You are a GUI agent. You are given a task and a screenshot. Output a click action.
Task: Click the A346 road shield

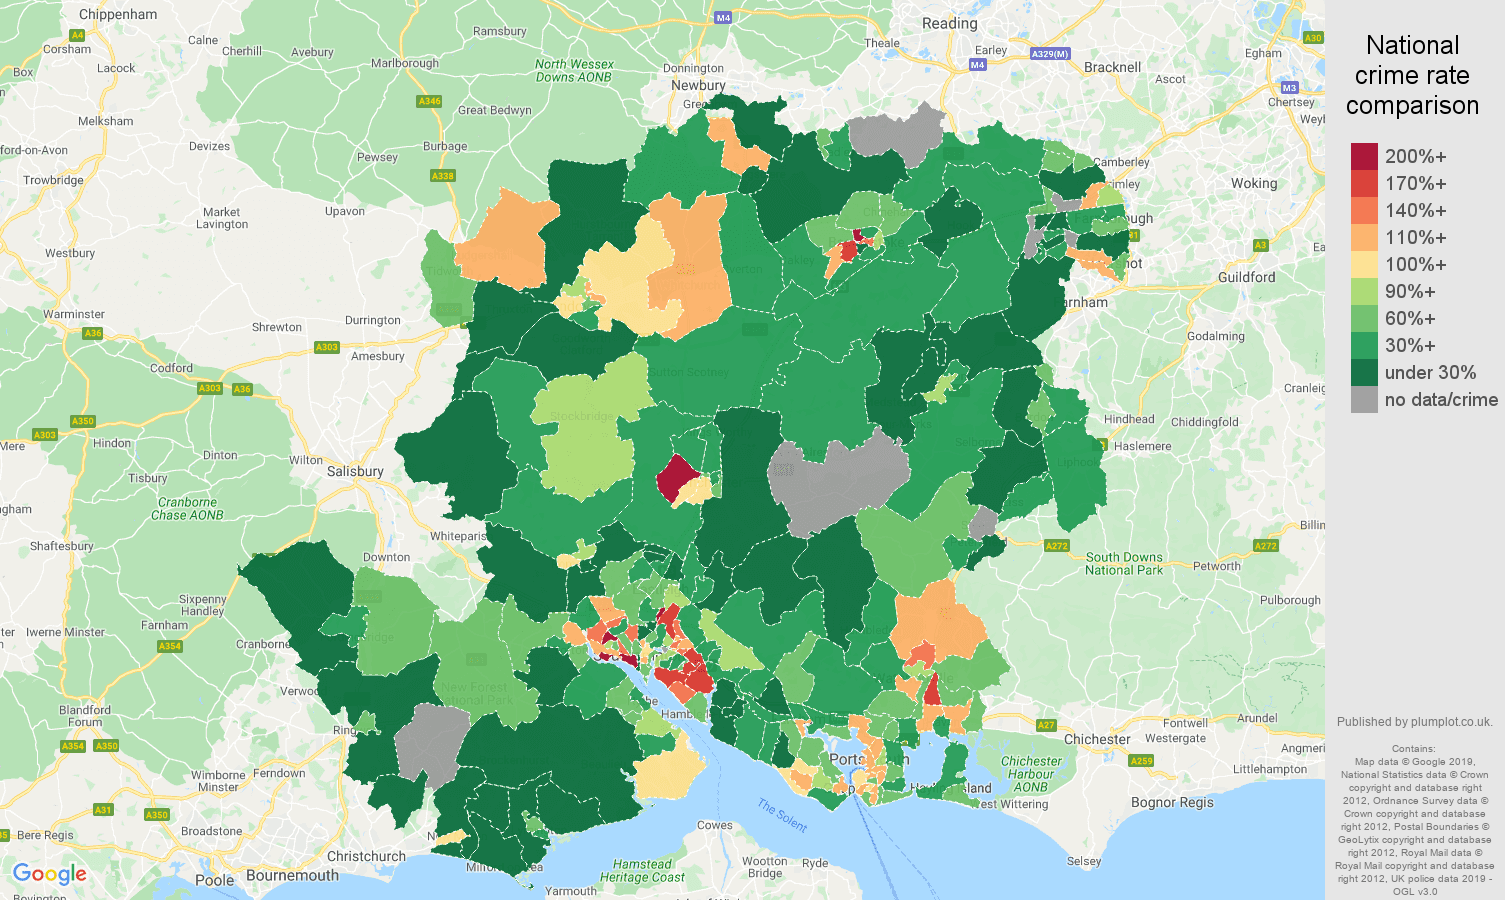(x=429, y=101)
